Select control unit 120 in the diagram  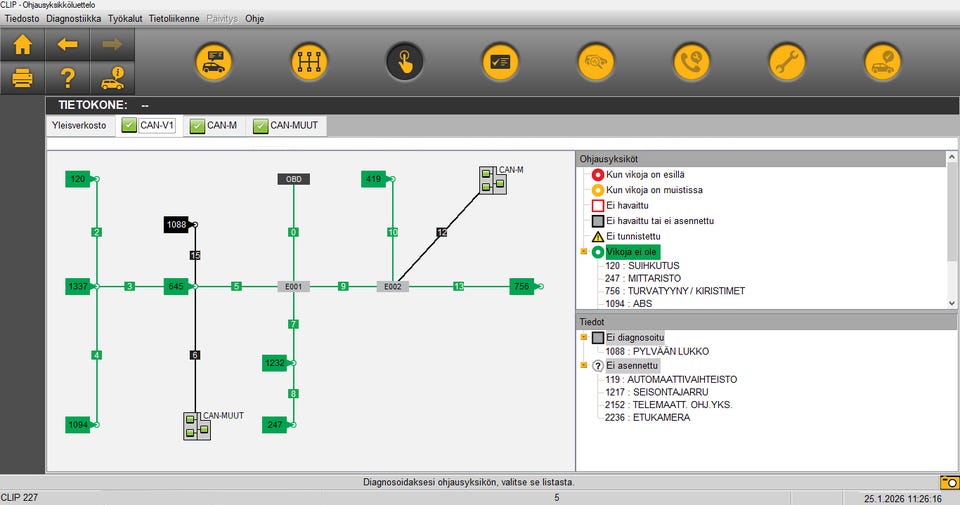78,179
